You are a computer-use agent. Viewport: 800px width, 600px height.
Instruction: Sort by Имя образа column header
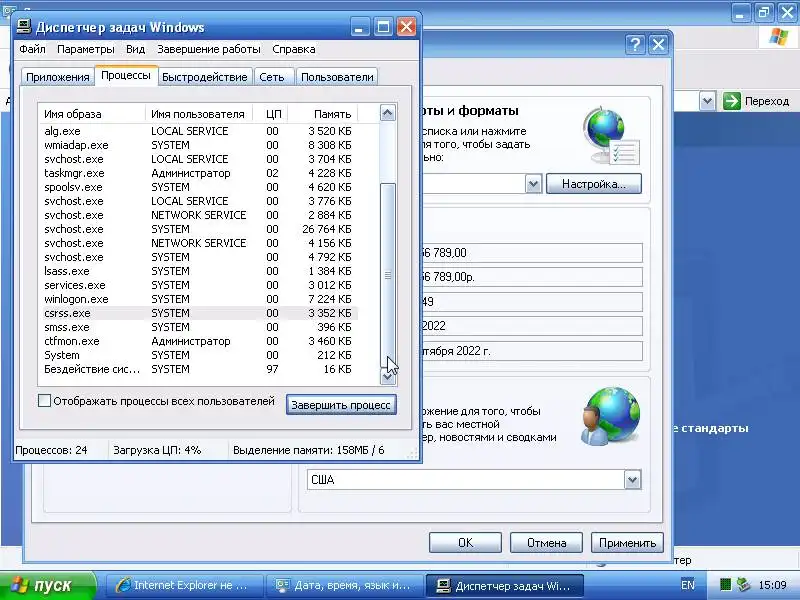92,113
